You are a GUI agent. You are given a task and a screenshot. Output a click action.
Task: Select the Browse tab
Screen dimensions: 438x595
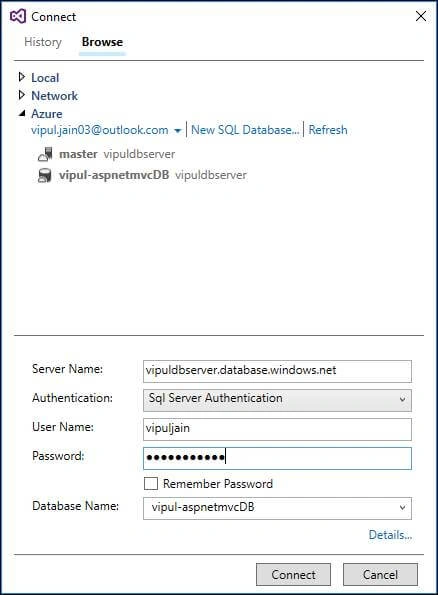tap(102, 42)
